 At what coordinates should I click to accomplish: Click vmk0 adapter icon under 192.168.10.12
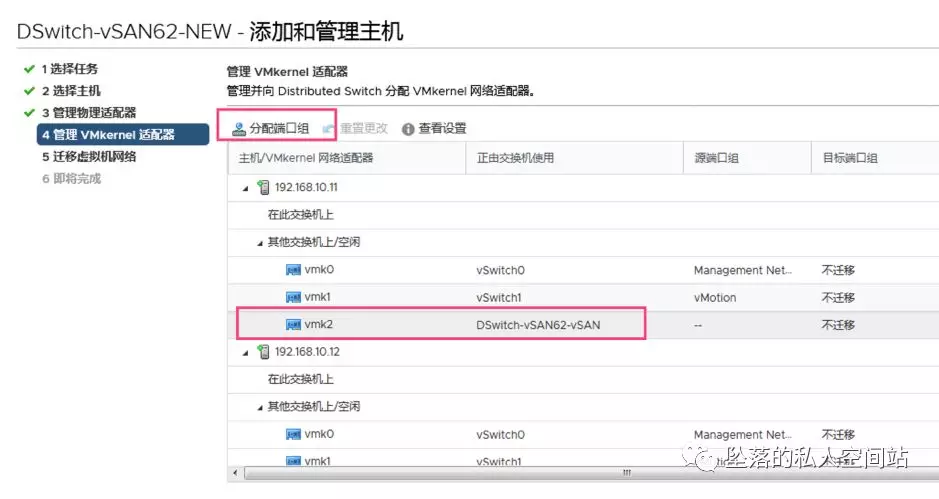click(293, 434)
